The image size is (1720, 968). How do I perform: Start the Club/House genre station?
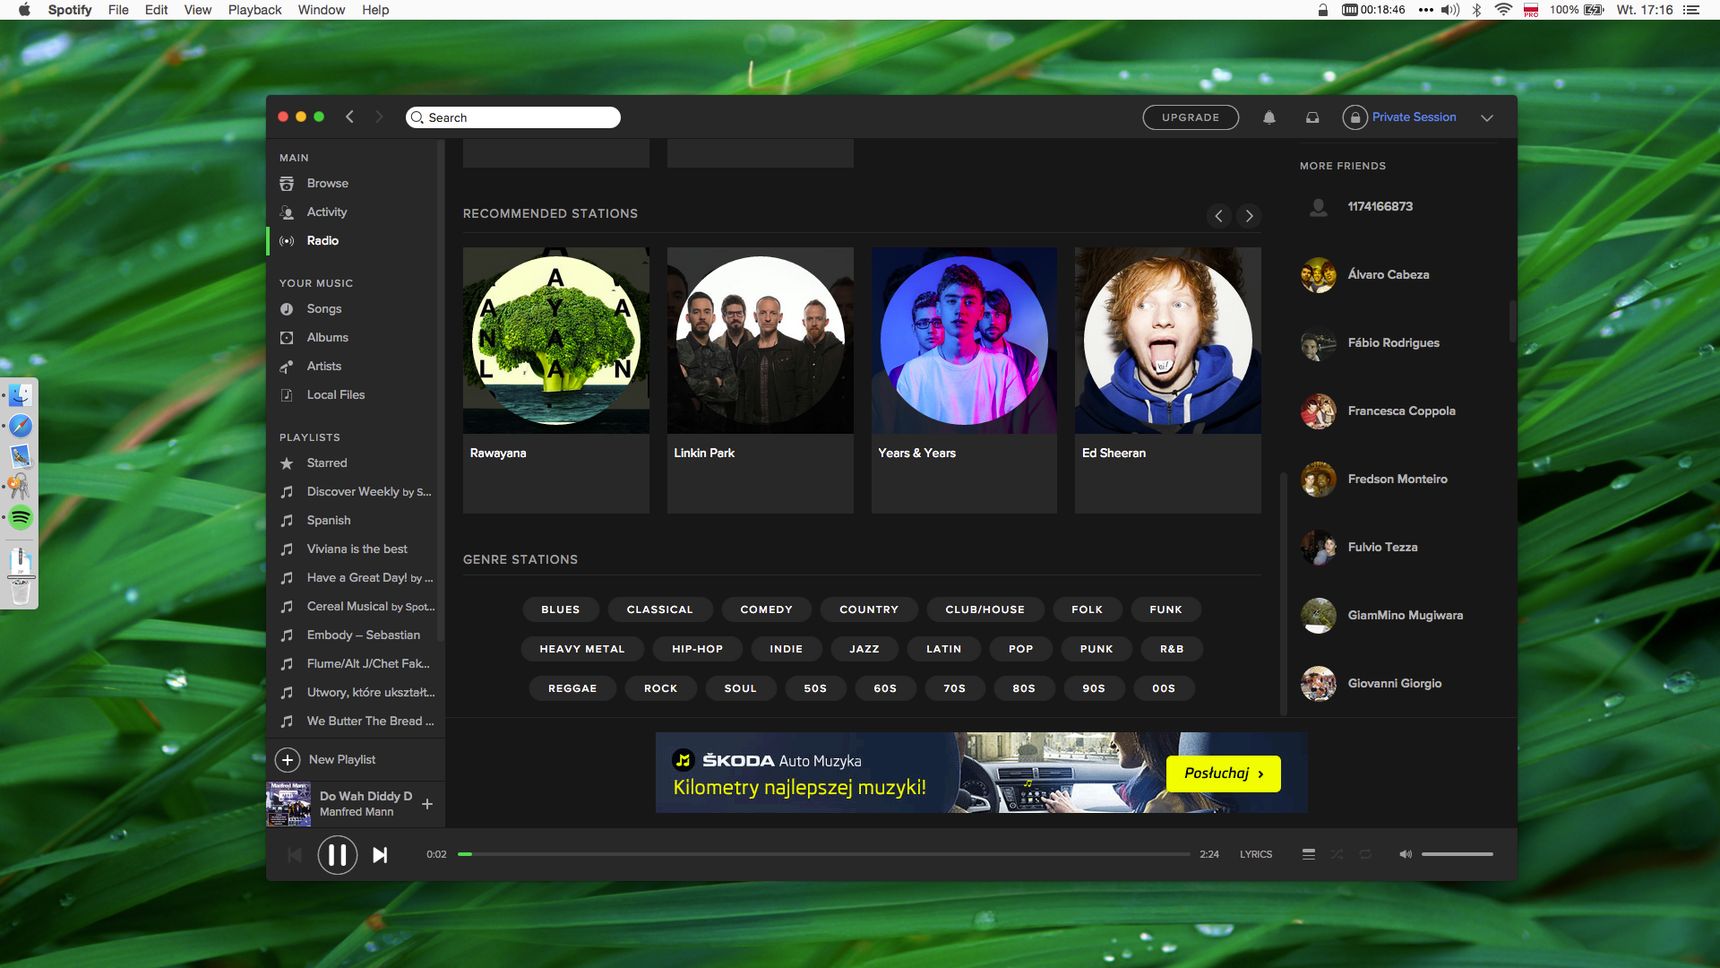coord(985,609)
